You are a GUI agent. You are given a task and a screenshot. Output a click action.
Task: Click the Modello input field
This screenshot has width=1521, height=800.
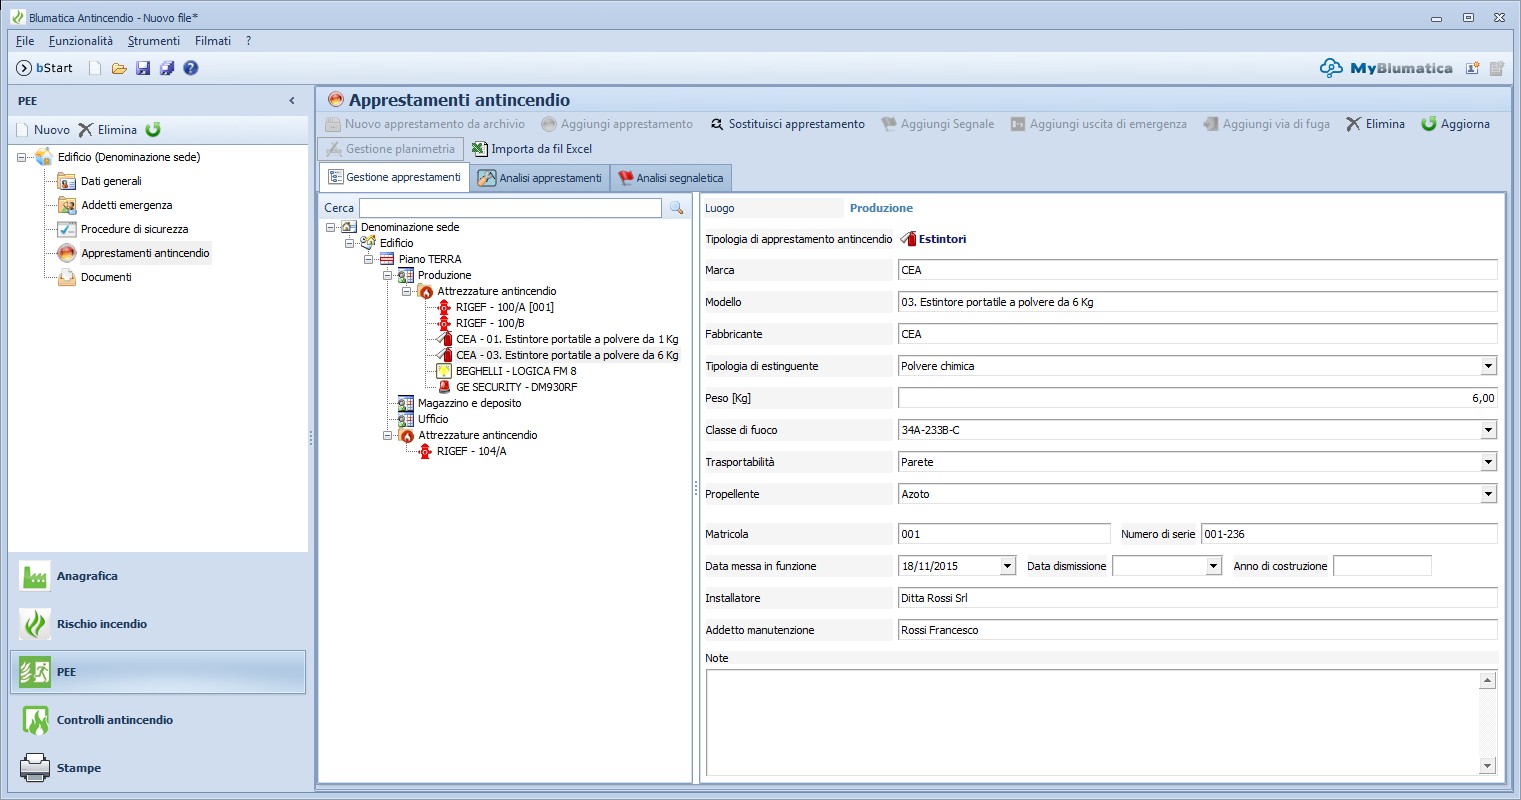[x=1197, y=302]
